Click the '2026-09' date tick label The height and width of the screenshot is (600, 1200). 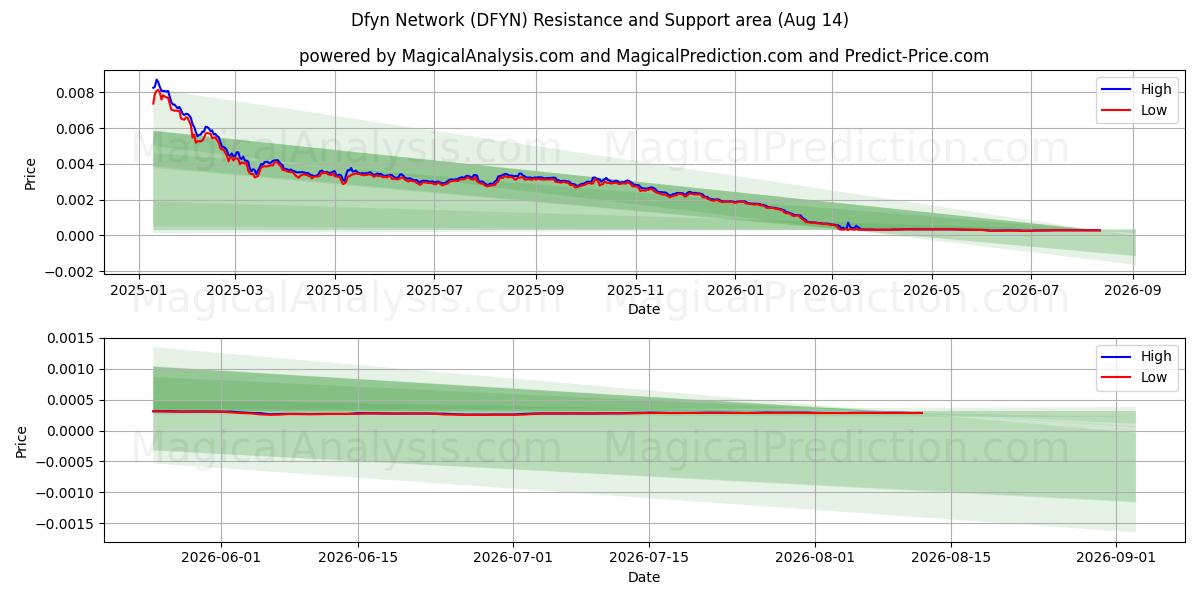click(1133, 290)
